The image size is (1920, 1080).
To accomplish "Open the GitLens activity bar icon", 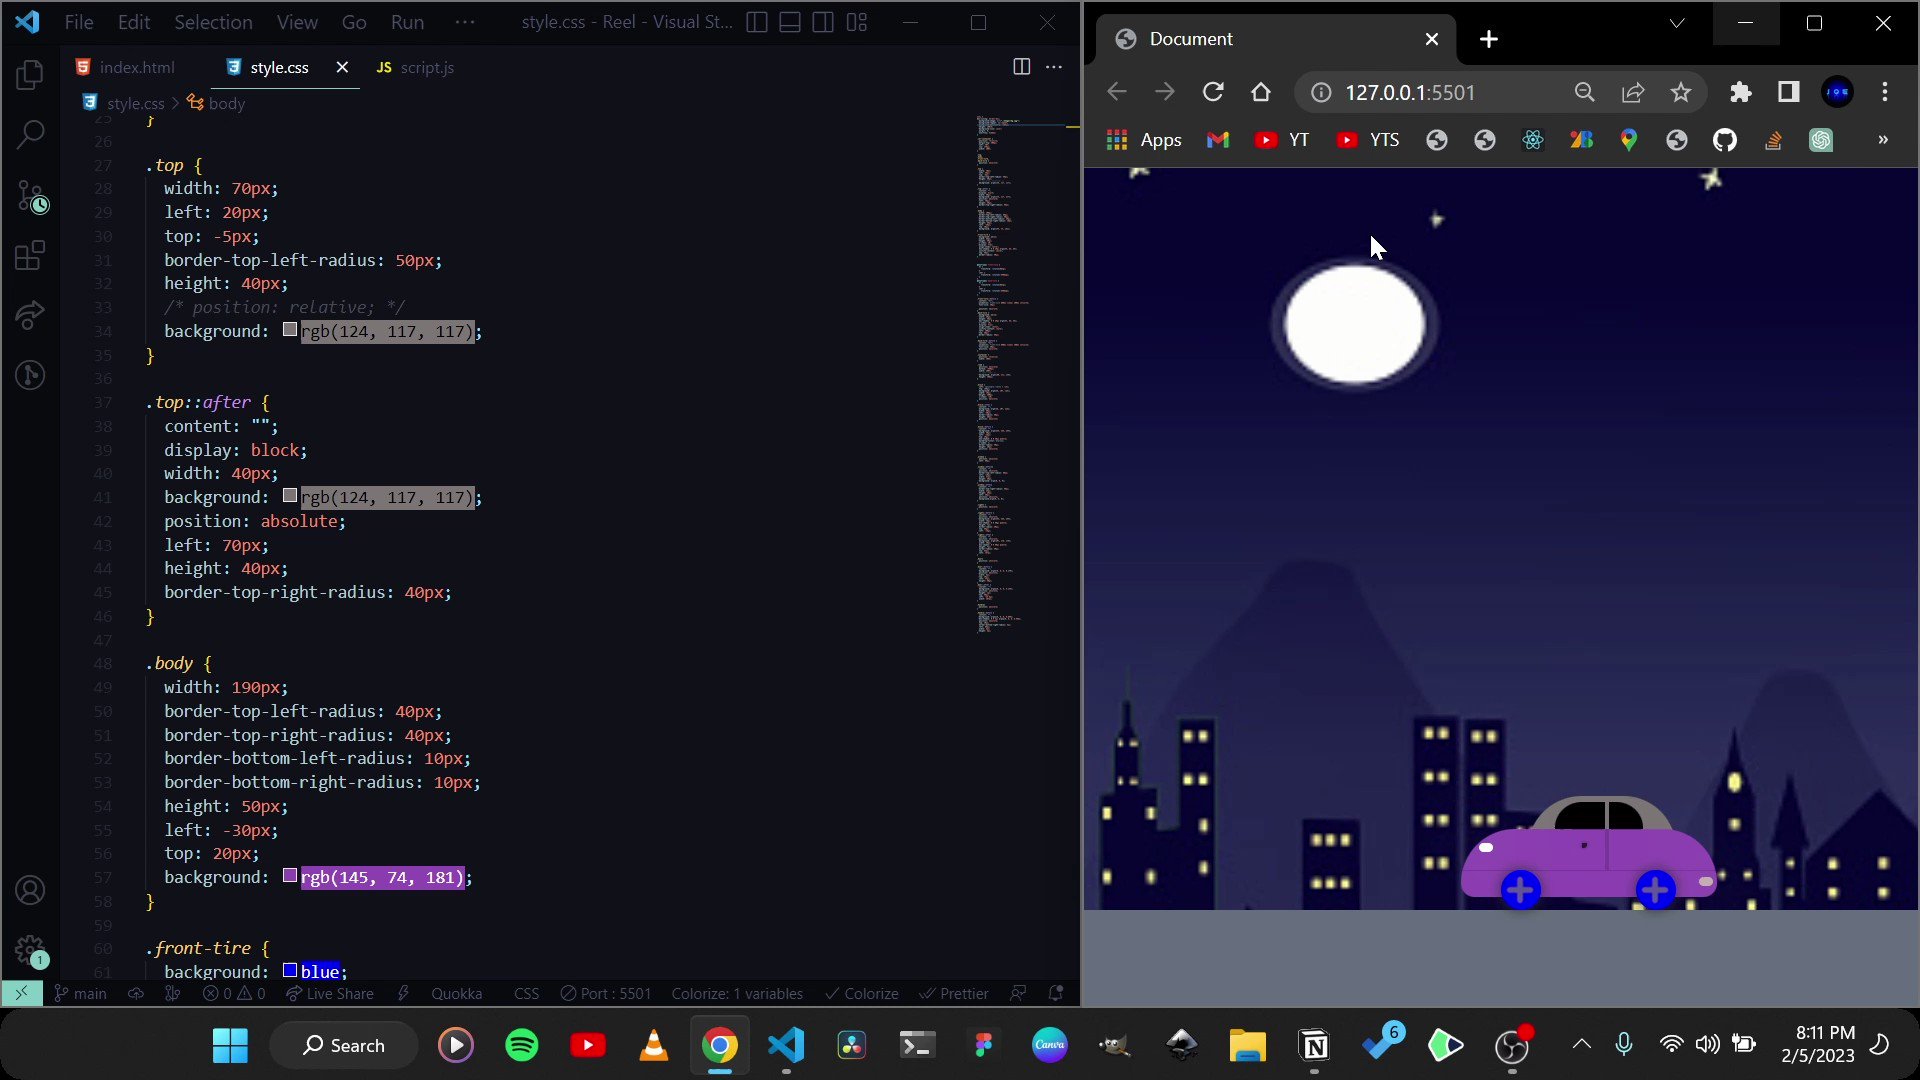I will [x=30, y=375].
